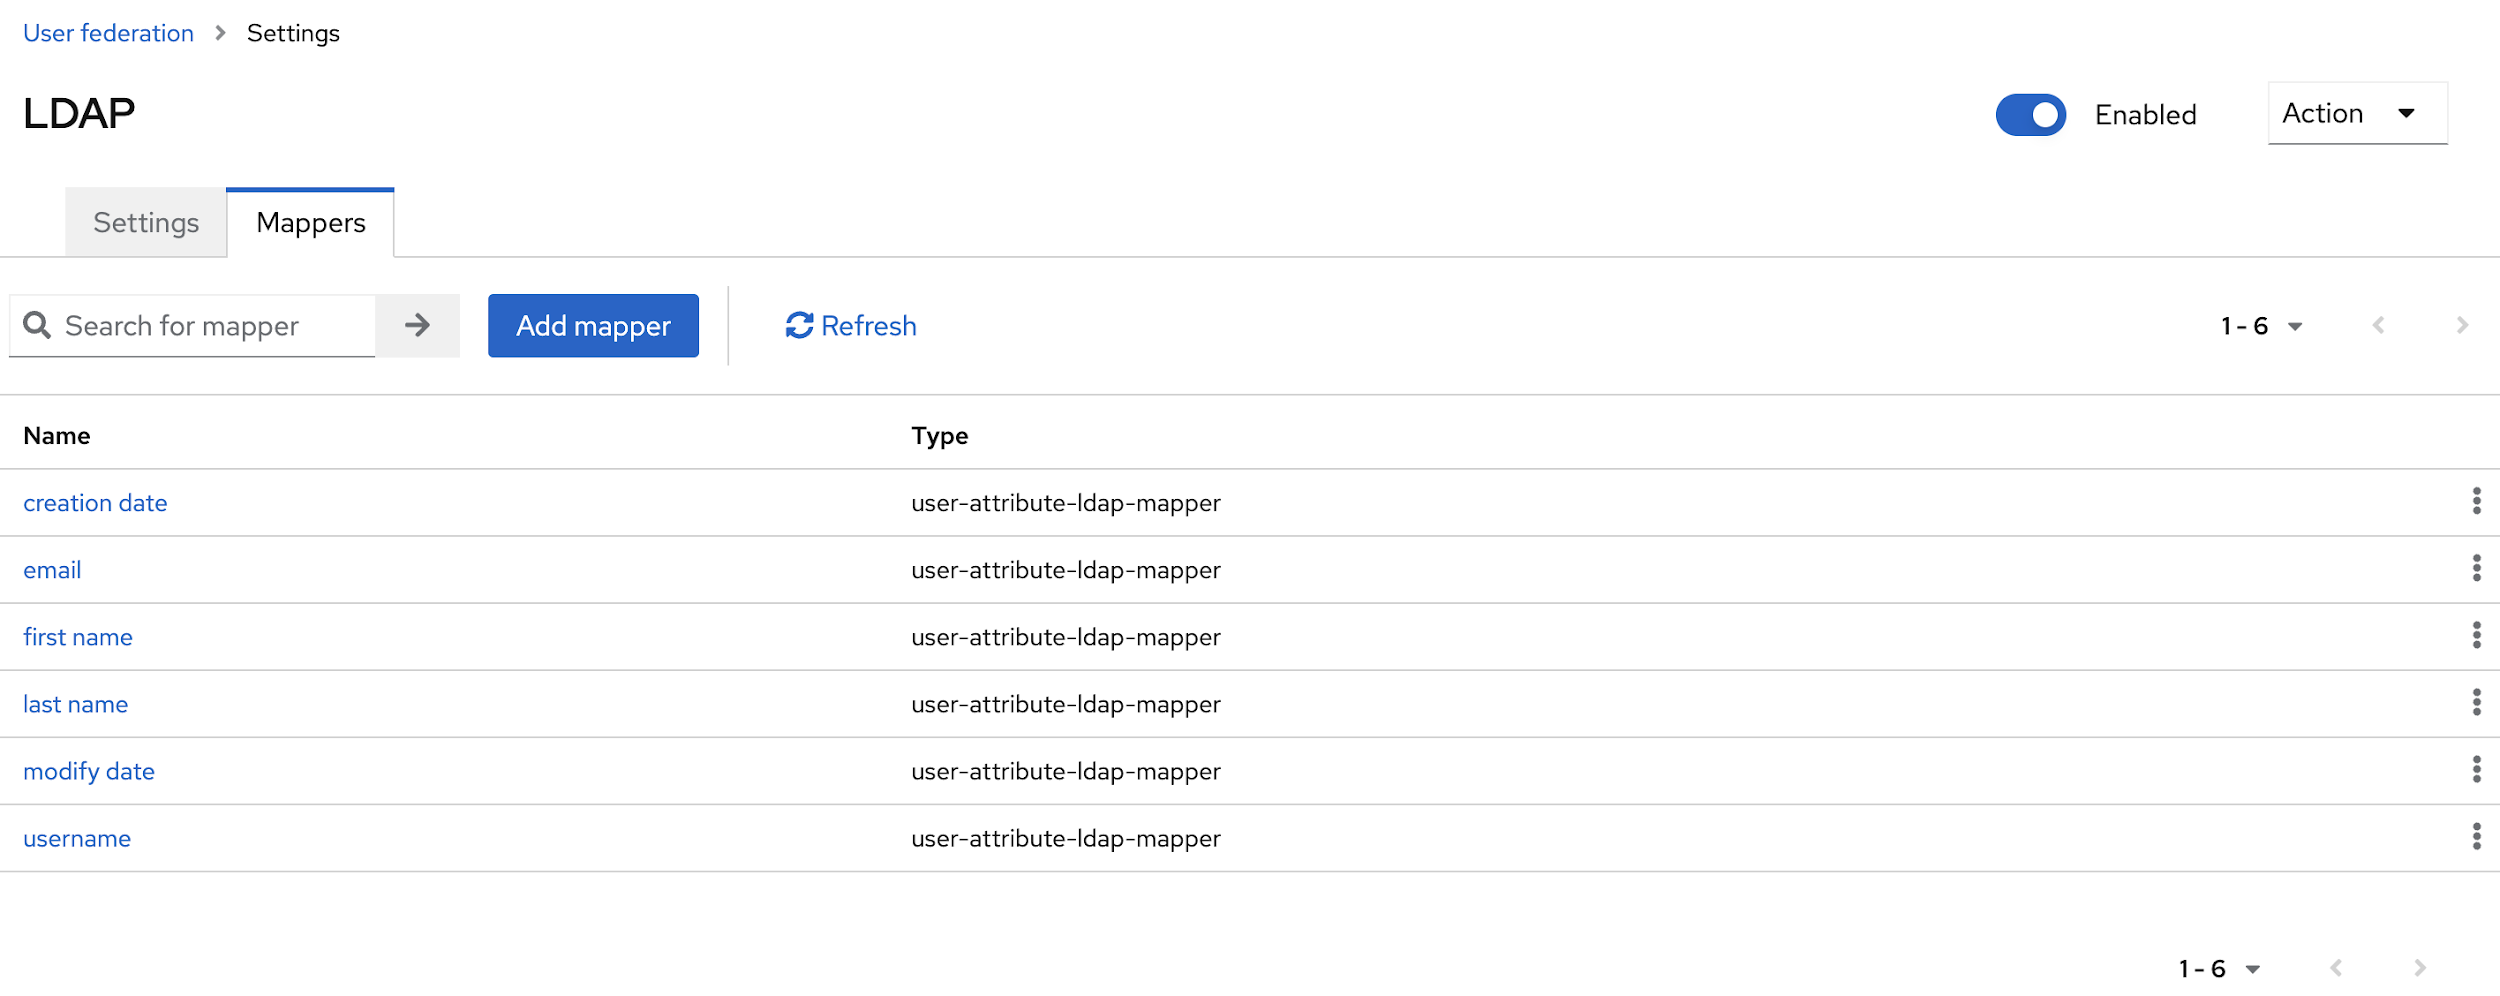Click the search arrow submit icon
The width and height of the screenshot is (2500, 996).
coord(417,325)
